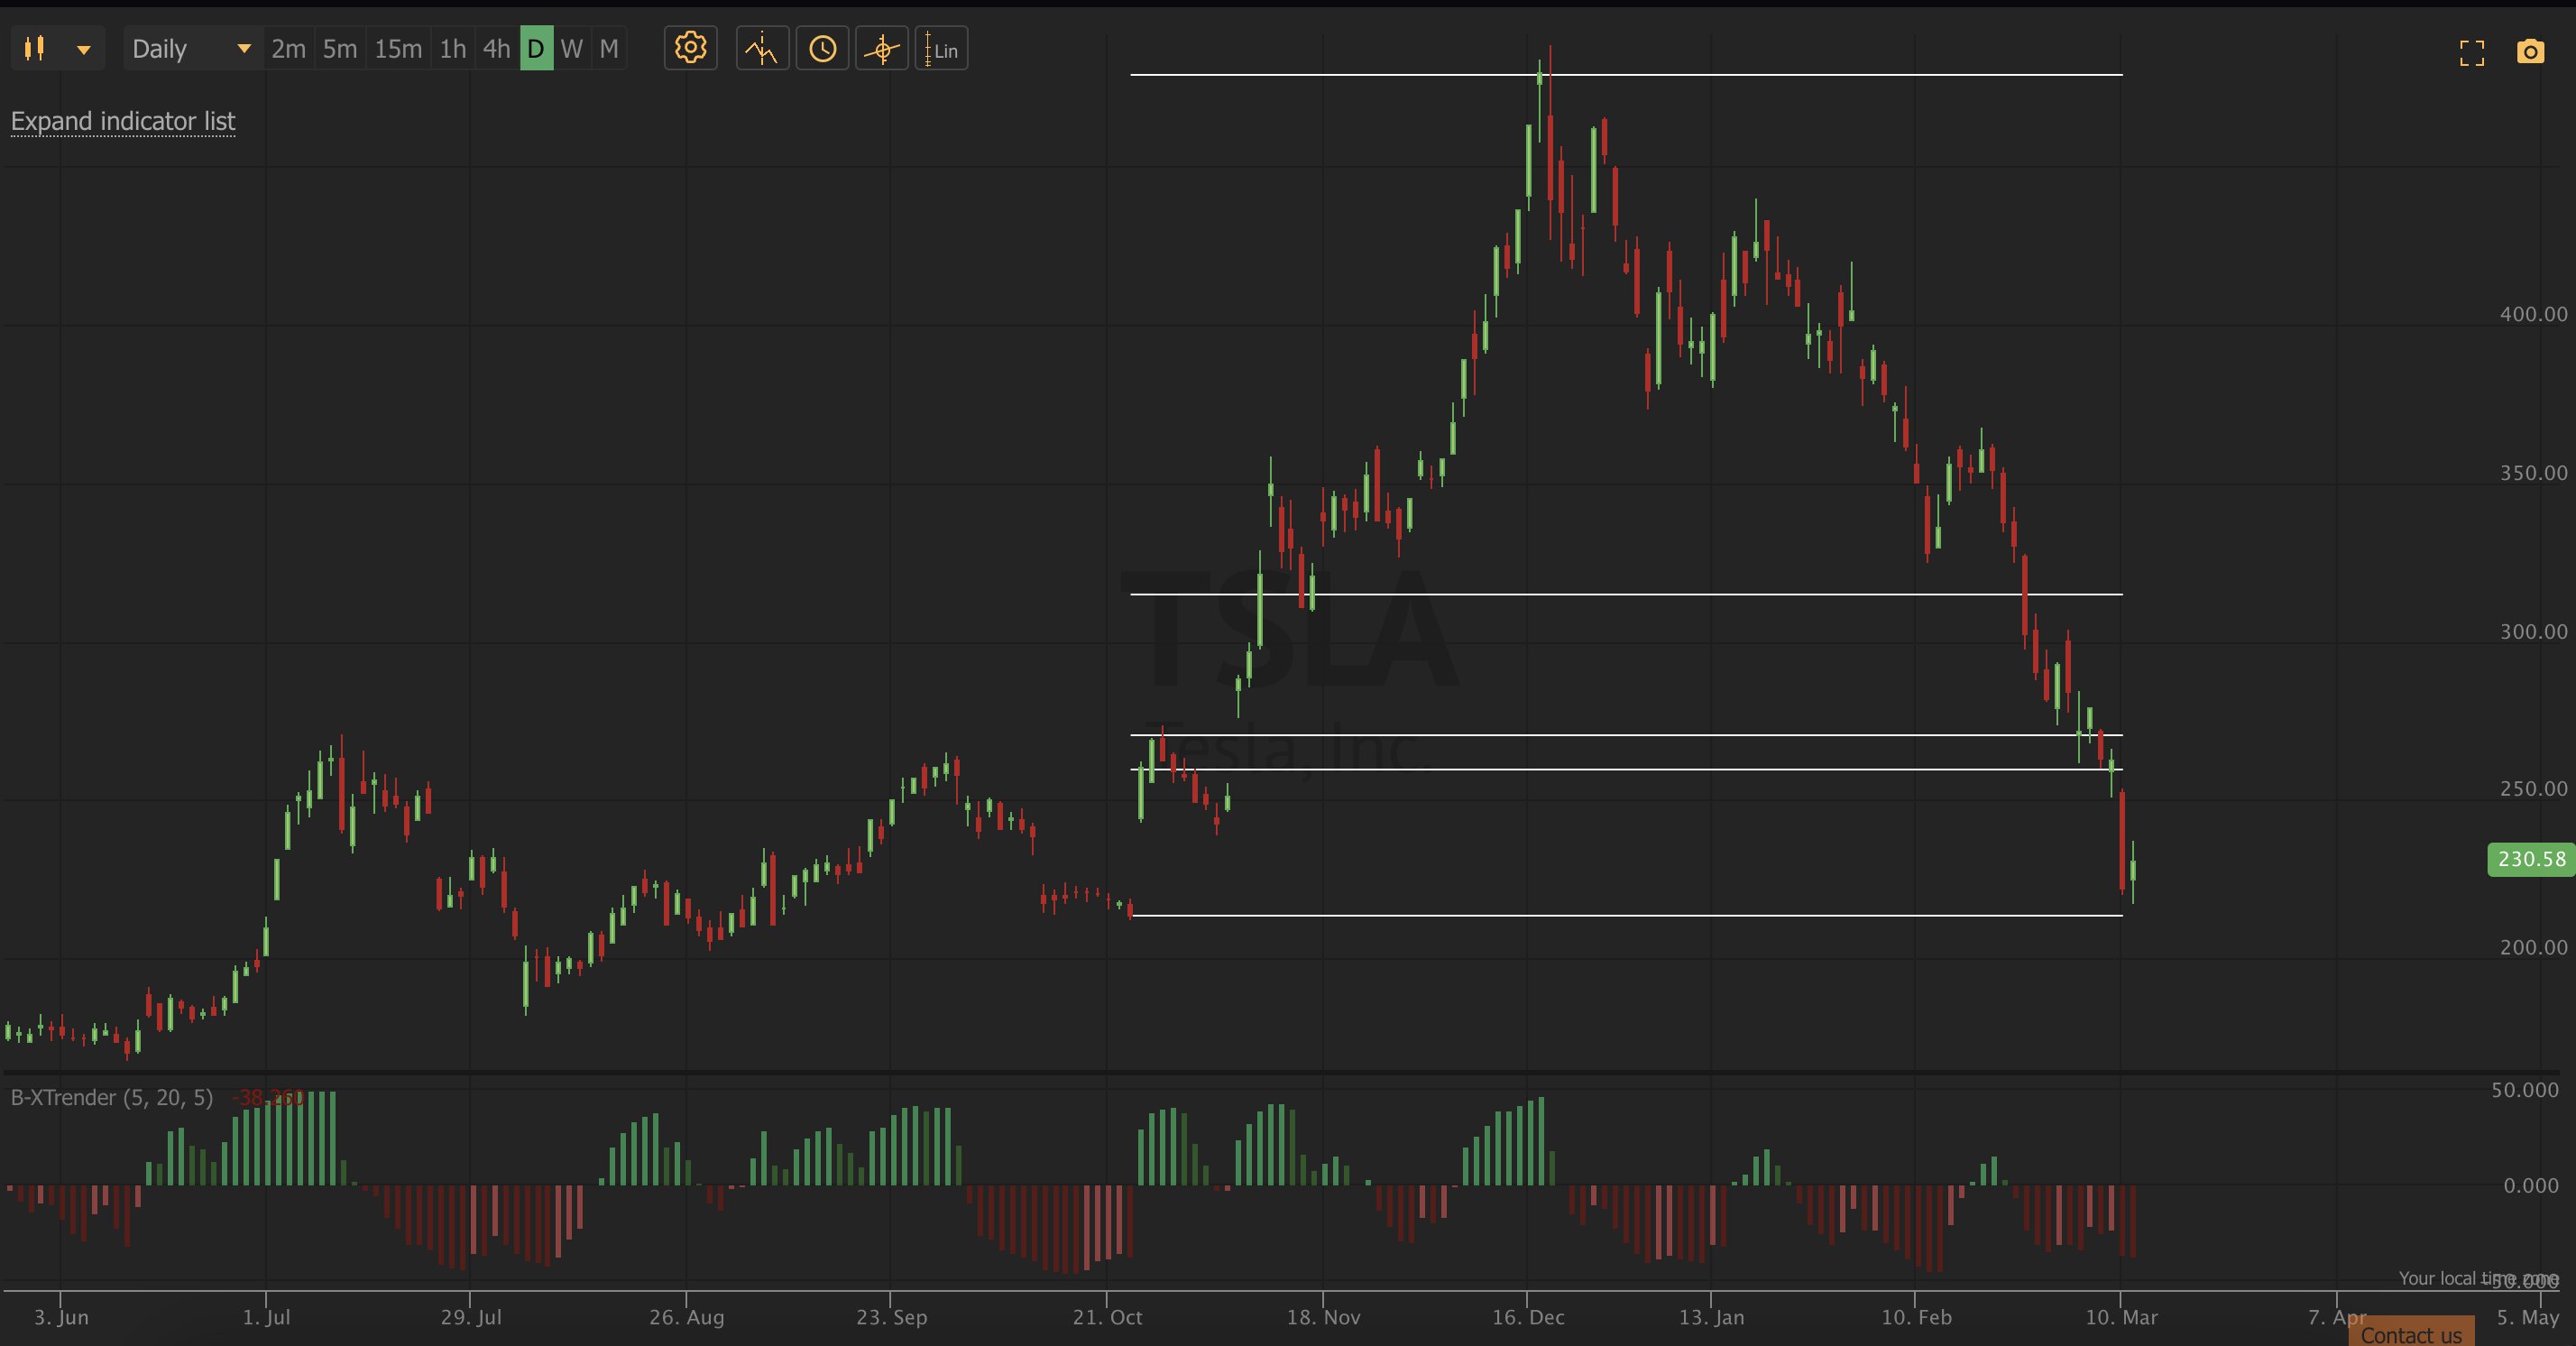Click the 300.00 price axis label
The image size is (2576, 1346).
point(2533,631)
